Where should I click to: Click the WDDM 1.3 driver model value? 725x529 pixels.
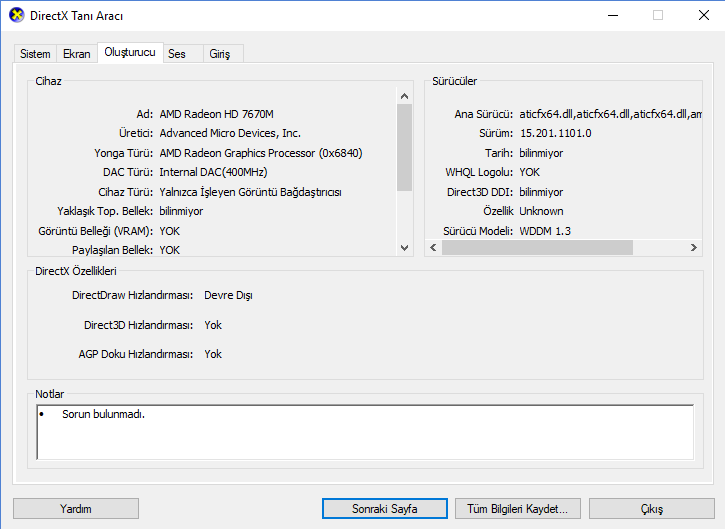coord(545,231)
